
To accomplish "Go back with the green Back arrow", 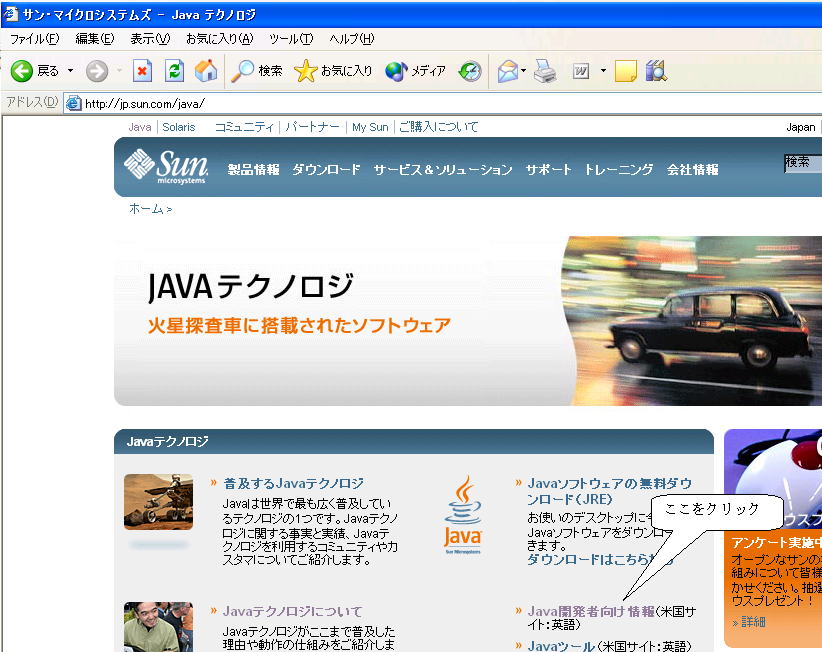I will click(x=22, y=71).
